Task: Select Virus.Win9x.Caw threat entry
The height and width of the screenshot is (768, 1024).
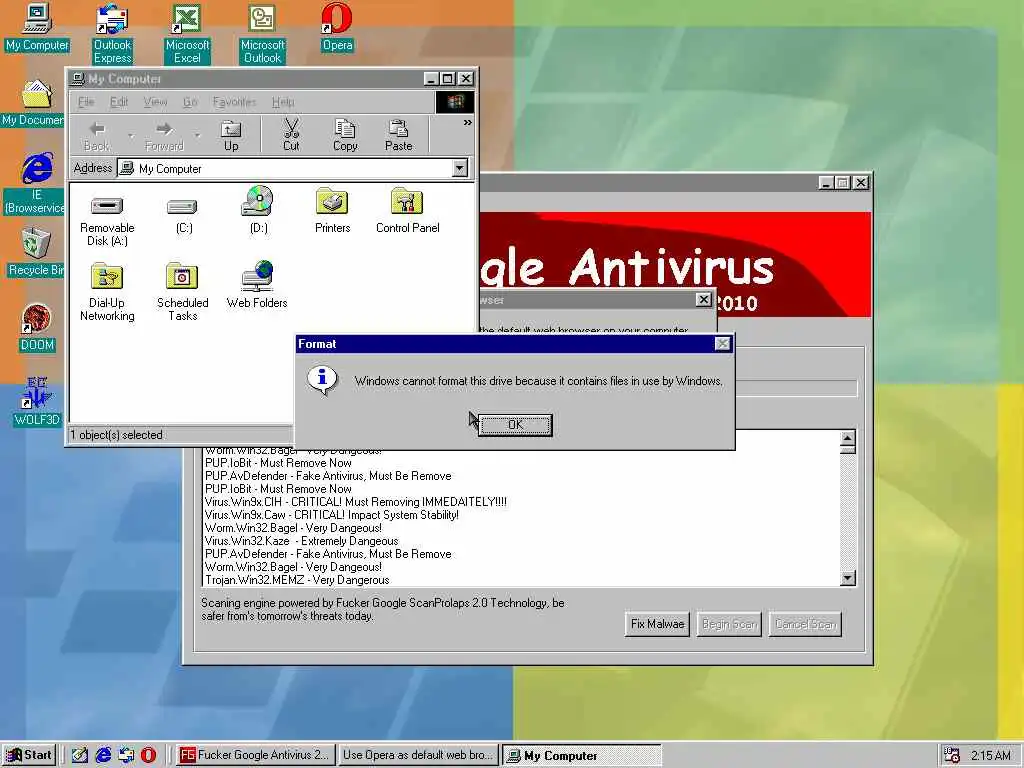Action: click(332, 515)
